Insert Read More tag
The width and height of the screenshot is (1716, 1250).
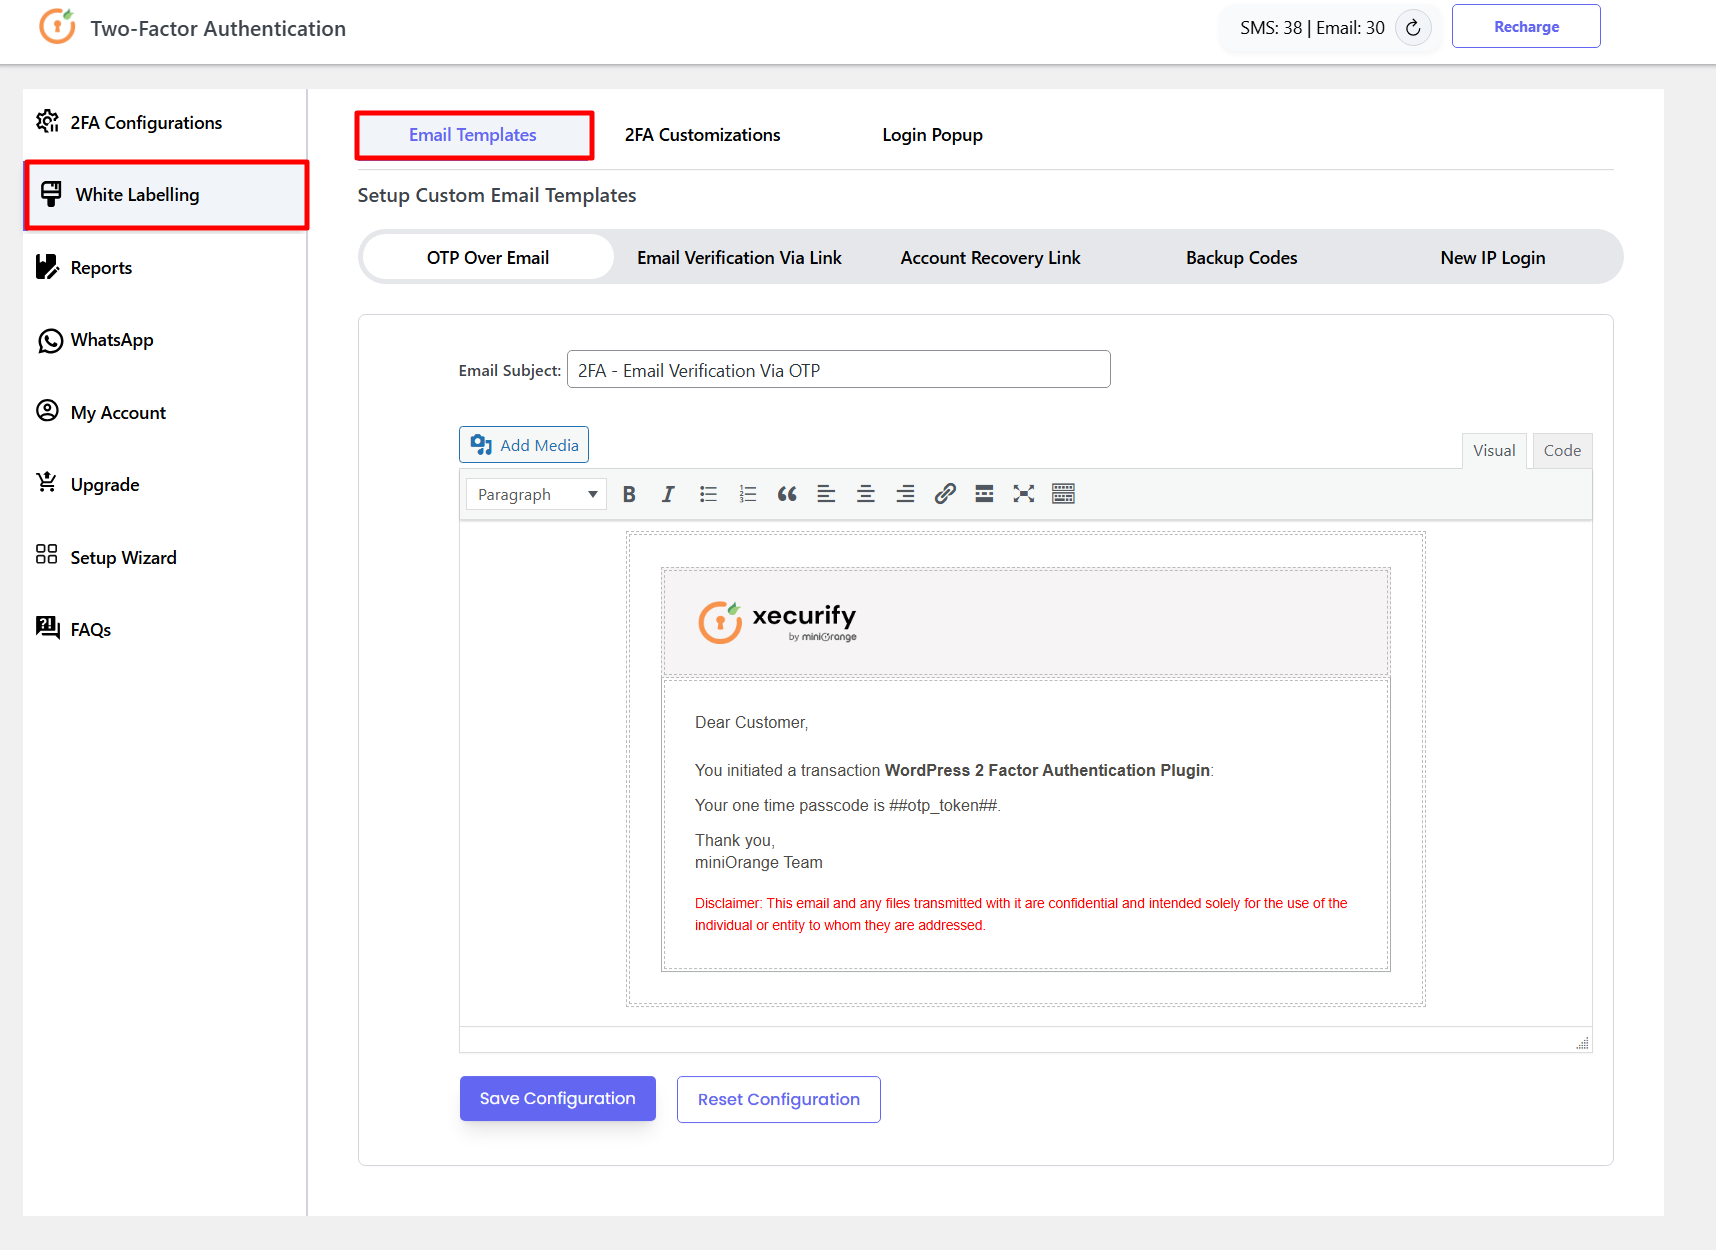click(984, 494)
